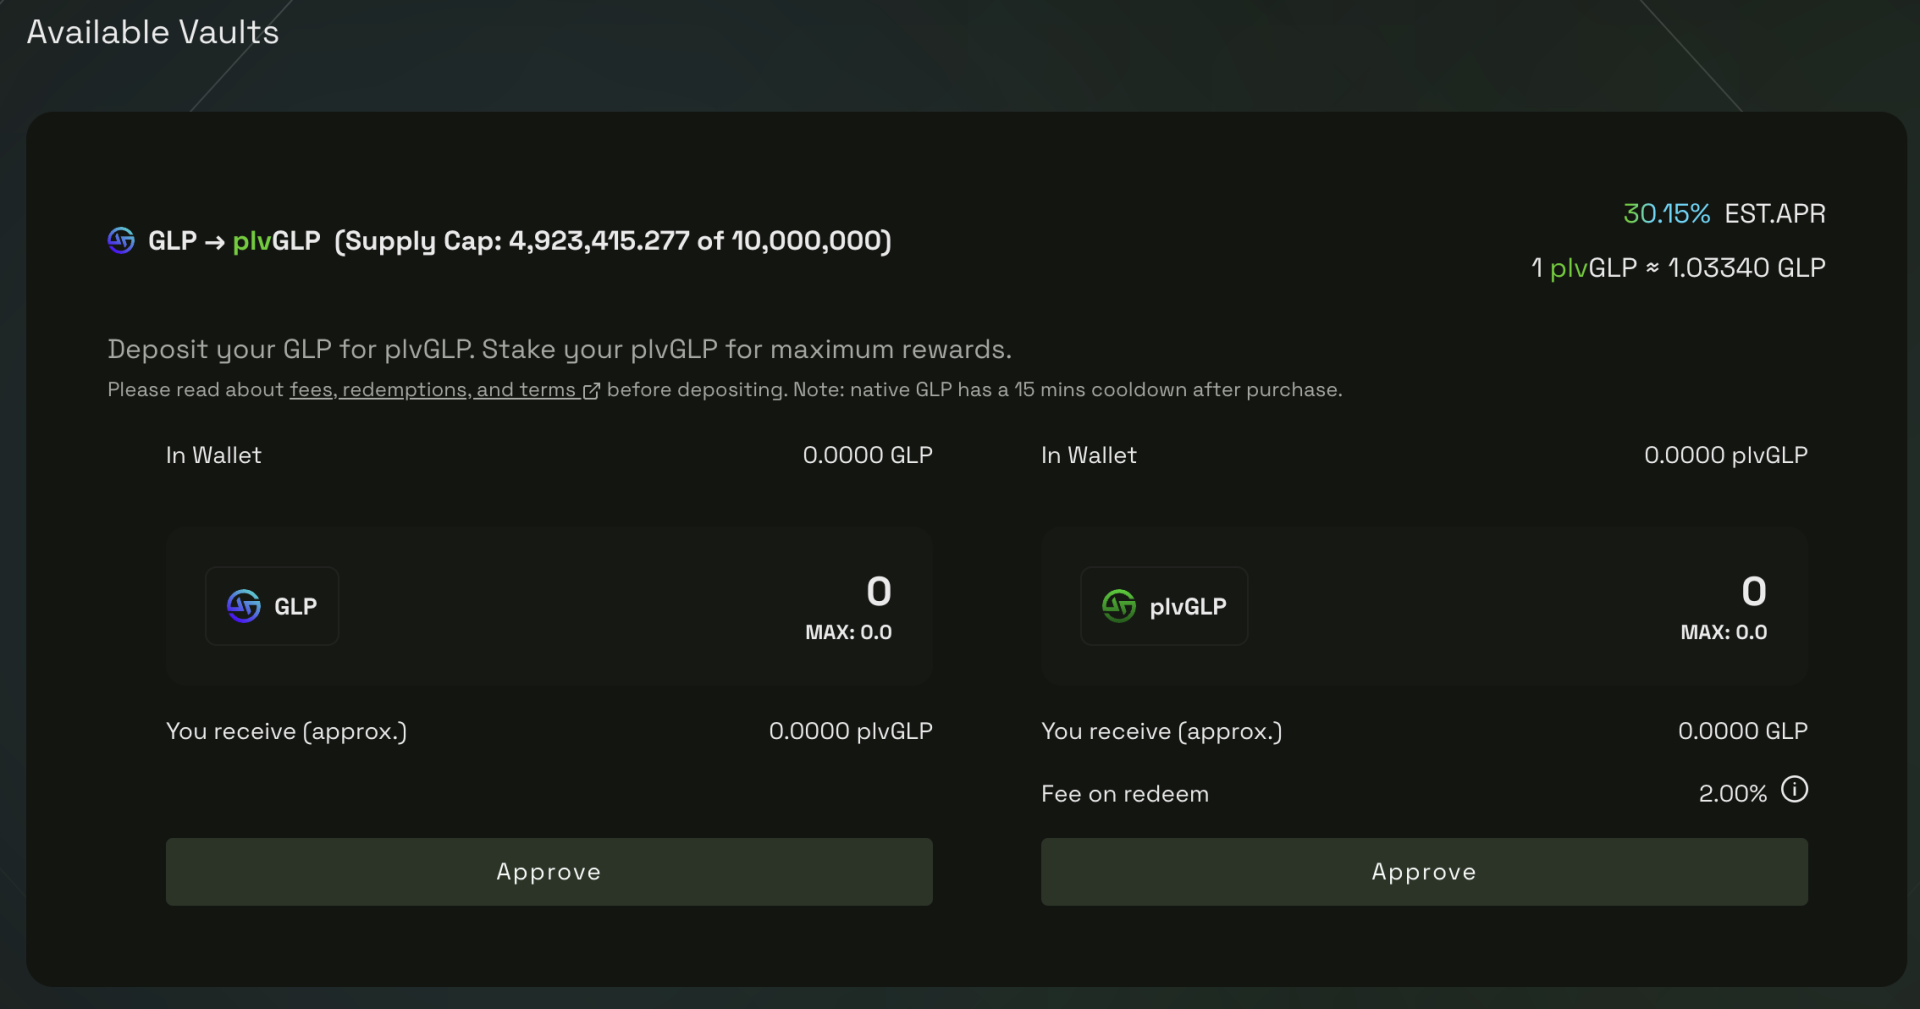Approve the plvGLP redemption

pyautogui.click(x=1424, y=872)
